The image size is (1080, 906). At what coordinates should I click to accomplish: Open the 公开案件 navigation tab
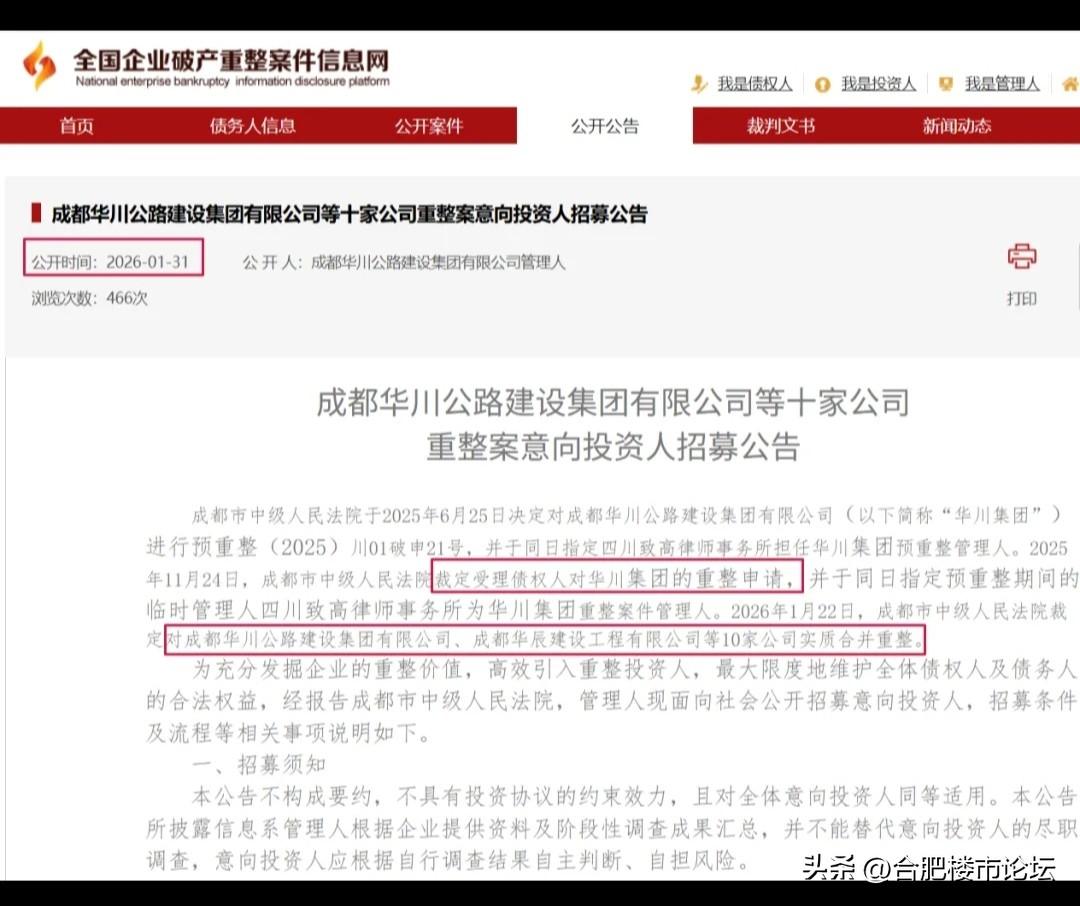tap(428, 125)
